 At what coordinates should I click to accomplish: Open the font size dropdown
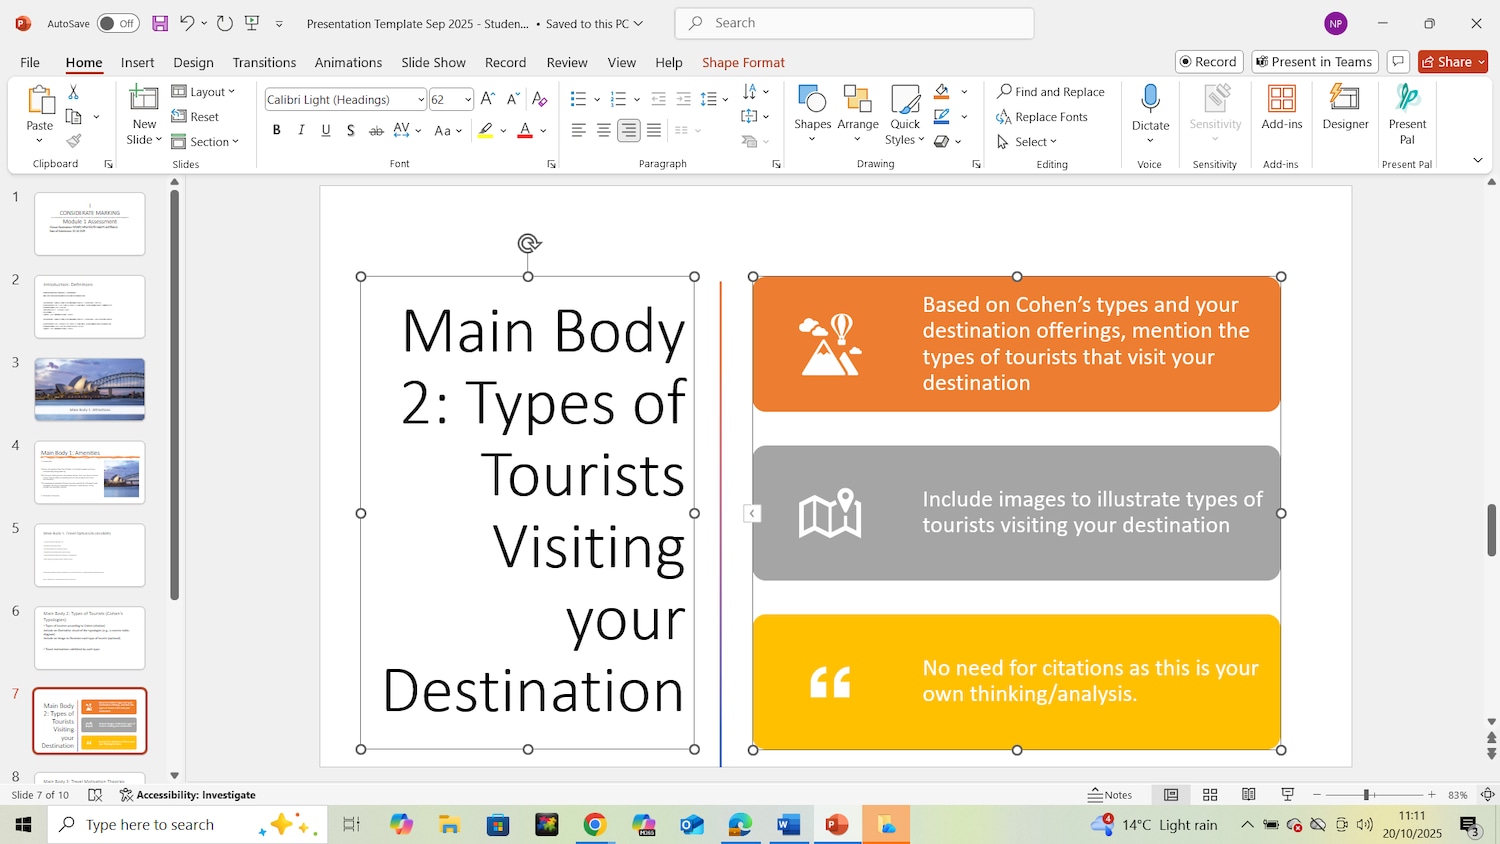[467, 99]
